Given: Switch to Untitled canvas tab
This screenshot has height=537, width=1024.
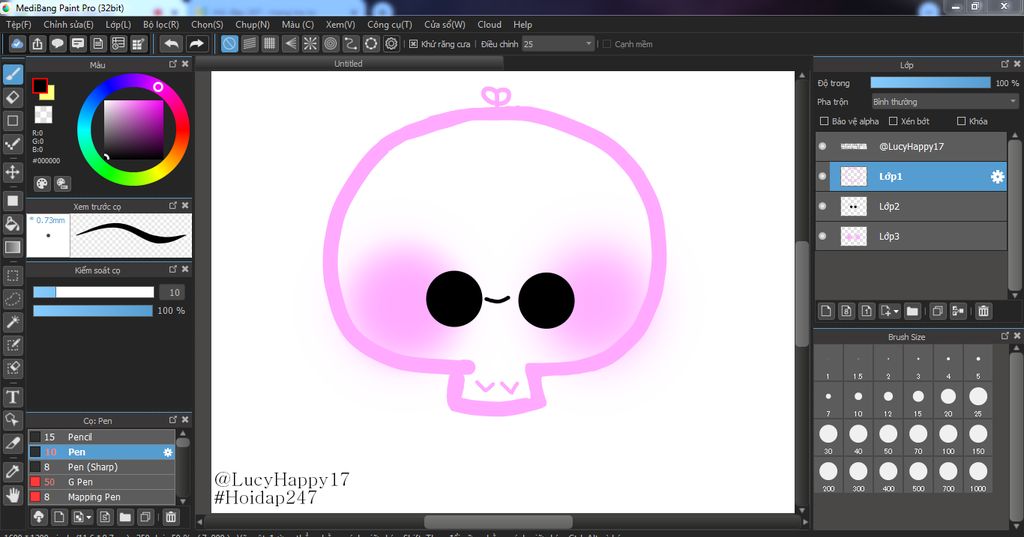Looking at the screenshot, I should click(x=349, y=63).
